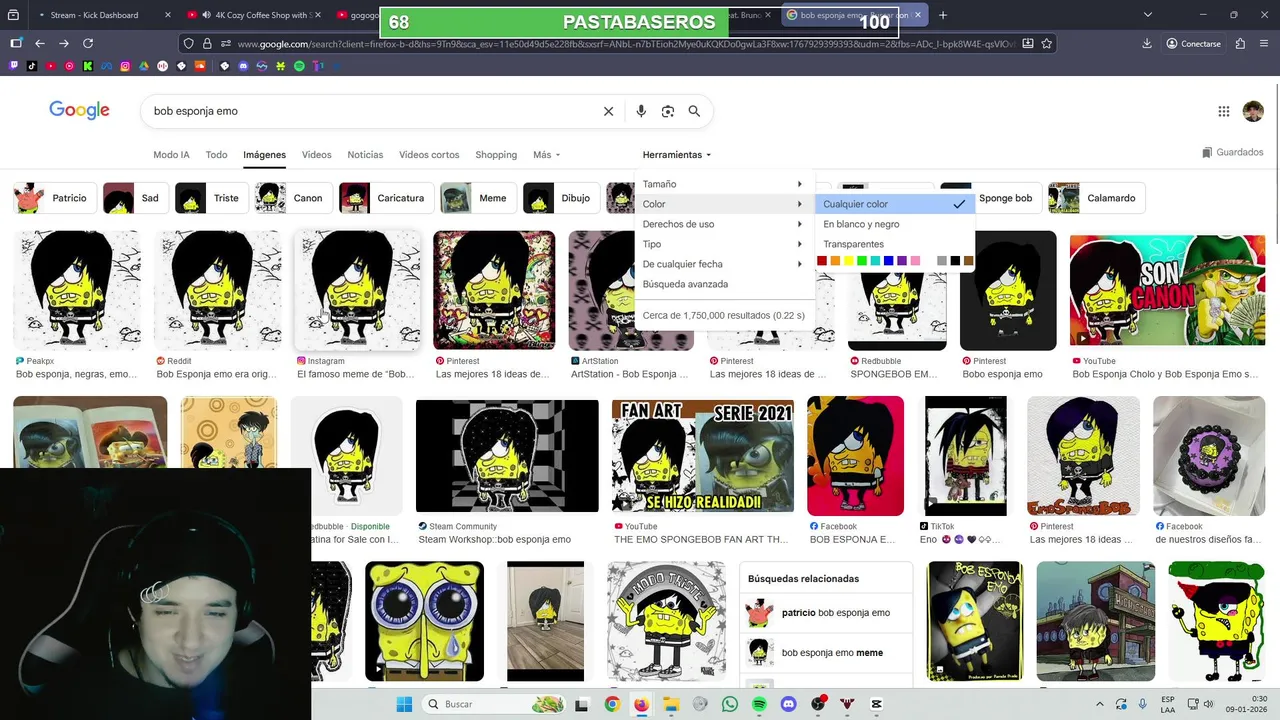Switch to the Shopping tab
Screen dimensions: 1280x720
click(496, 155)
